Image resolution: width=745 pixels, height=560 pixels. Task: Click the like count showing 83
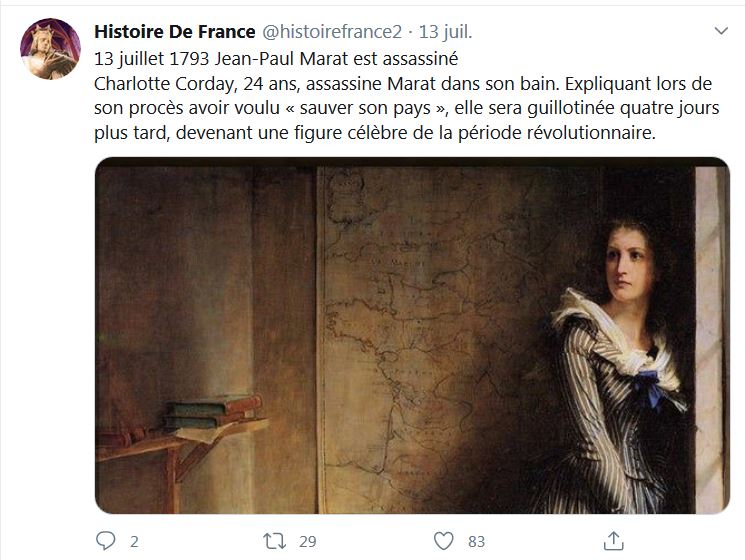click(x=477, y=541)
